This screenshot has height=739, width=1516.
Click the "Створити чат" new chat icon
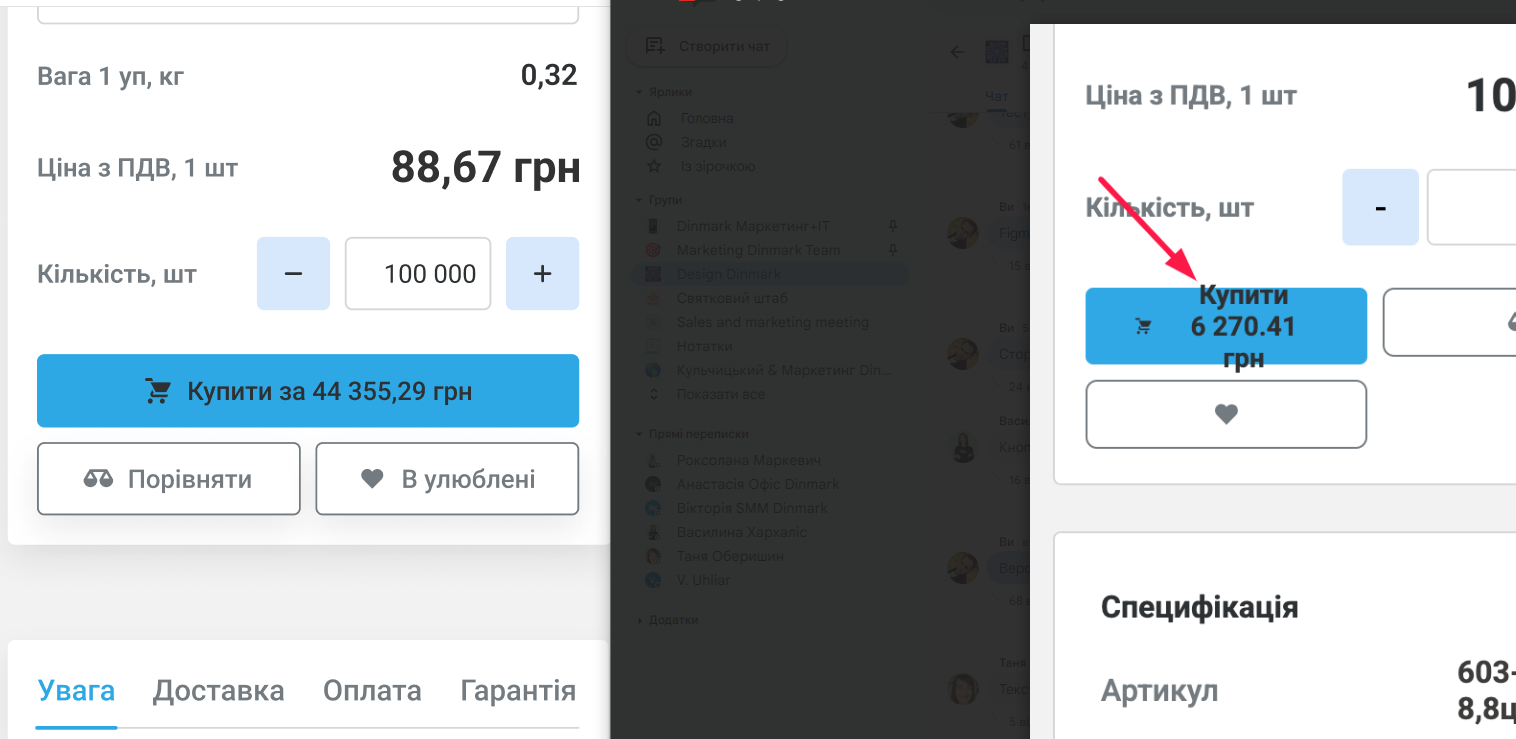point(656,46)
